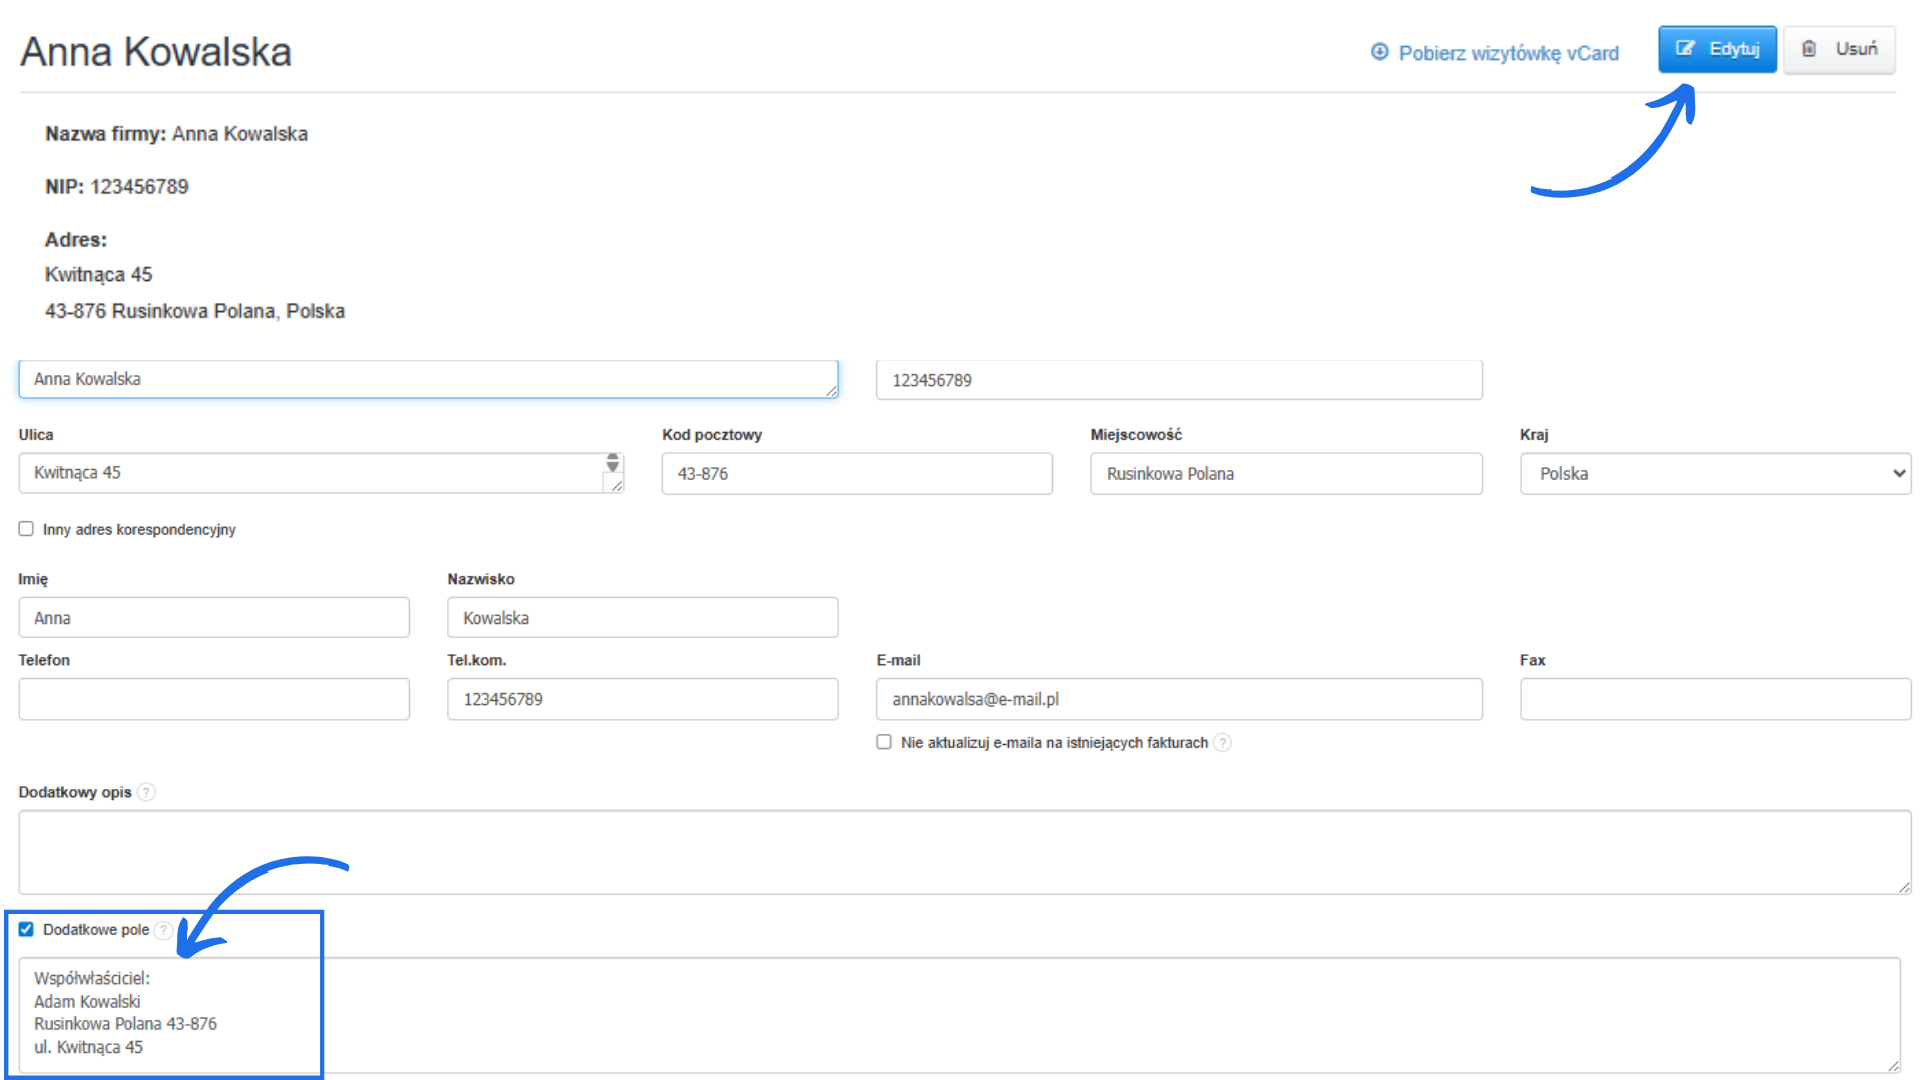Click the help icon after e-mail invoices checkbox

pos(1222,743)
